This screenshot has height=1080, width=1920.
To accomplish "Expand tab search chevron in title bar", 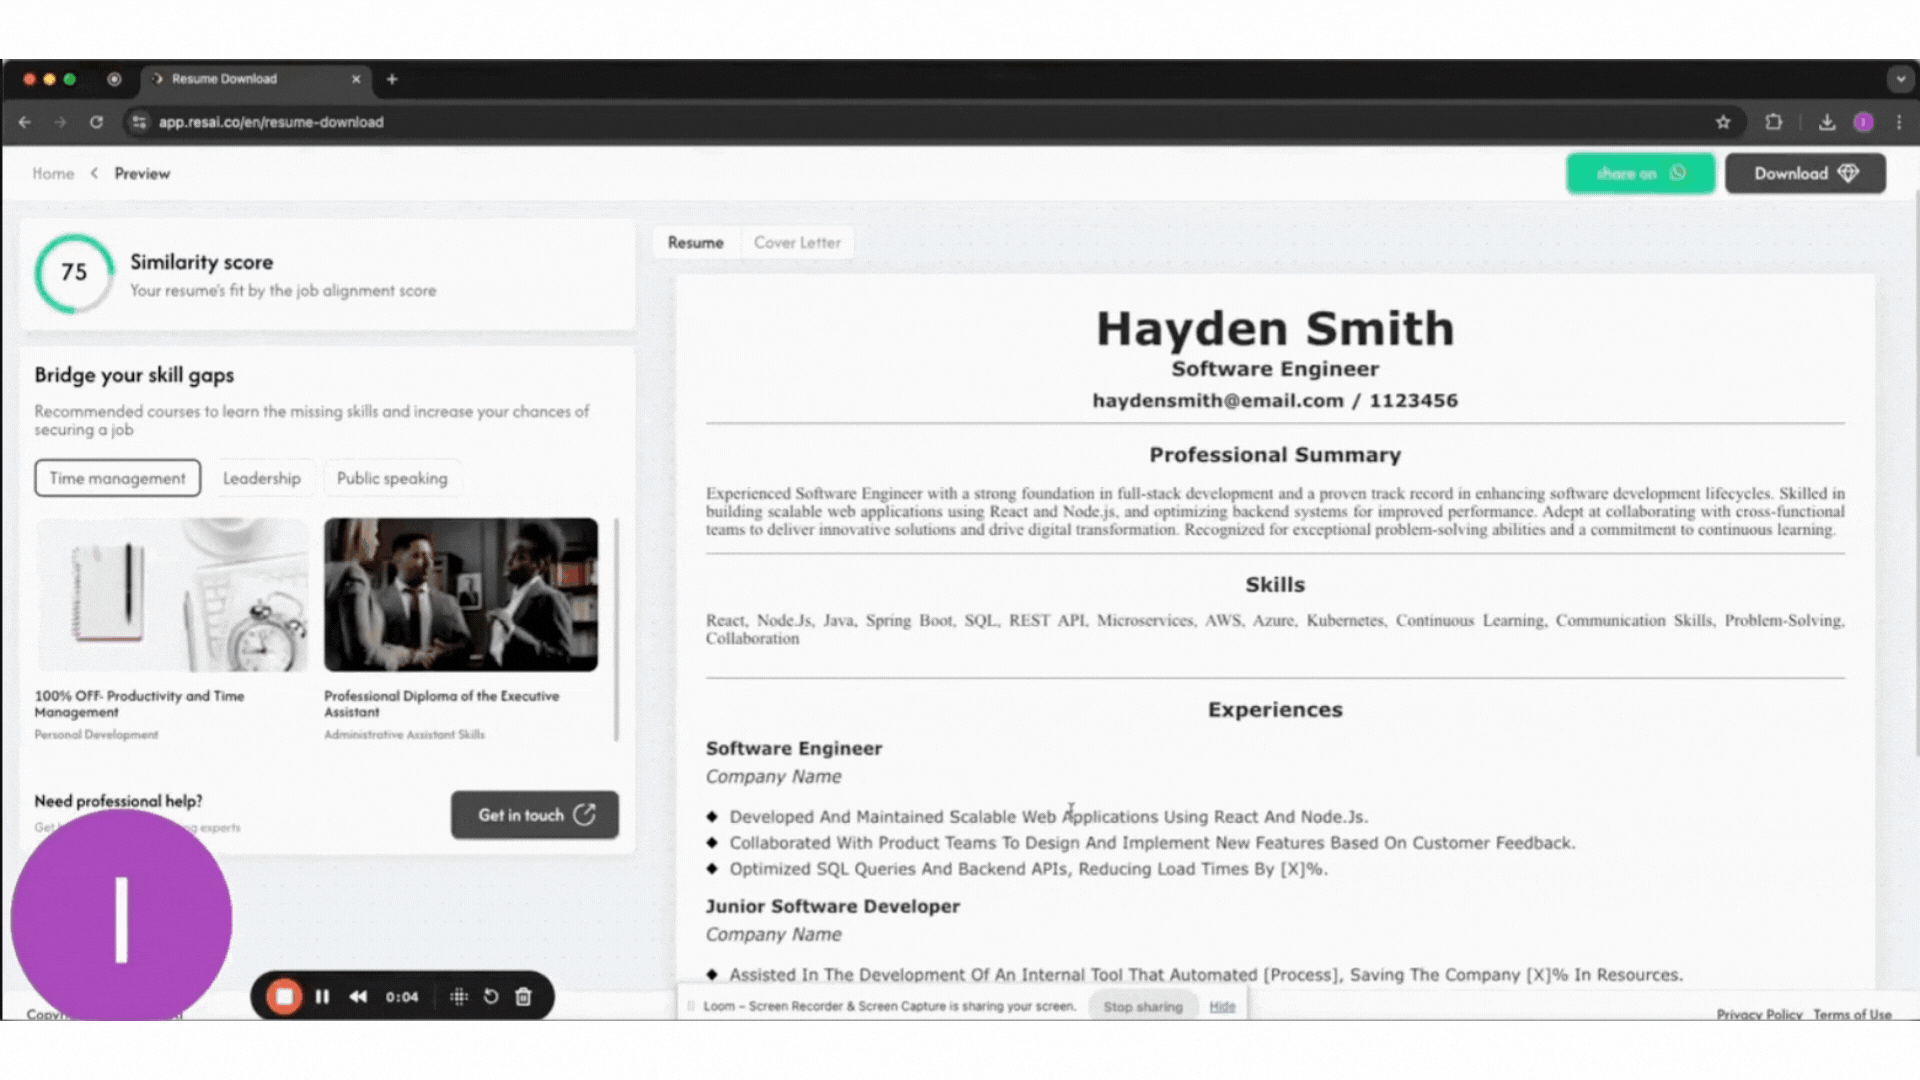I will pos(1900,79).
